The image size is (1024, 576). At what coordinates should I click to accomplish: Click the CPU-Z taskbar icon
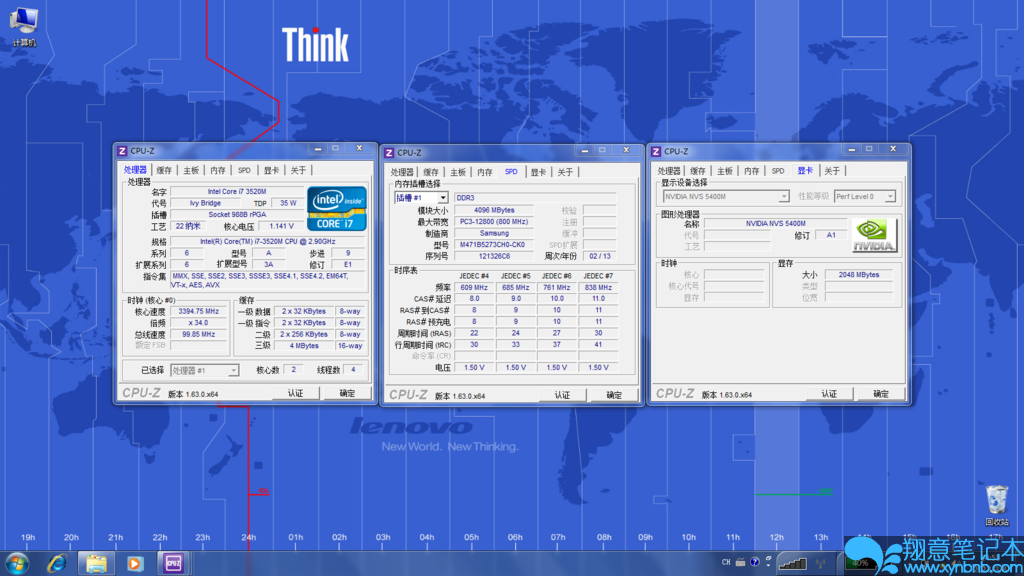click(x=173, y=563)
